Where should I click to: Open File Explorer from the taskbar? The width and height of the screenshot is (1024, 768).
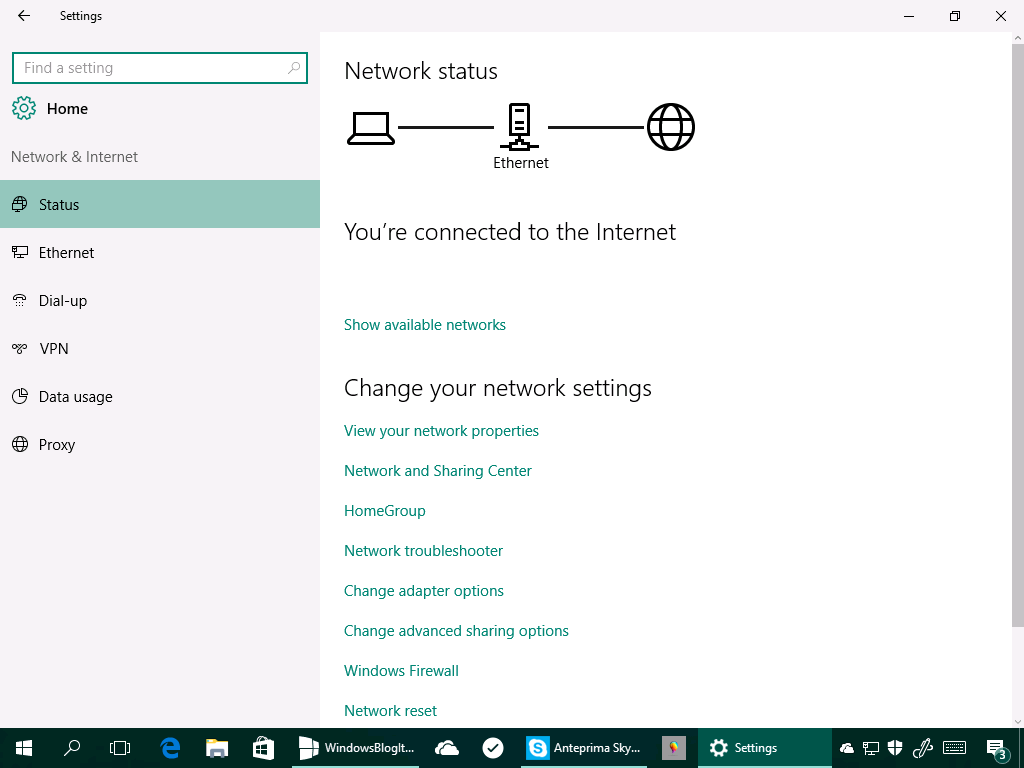point(217,748)
